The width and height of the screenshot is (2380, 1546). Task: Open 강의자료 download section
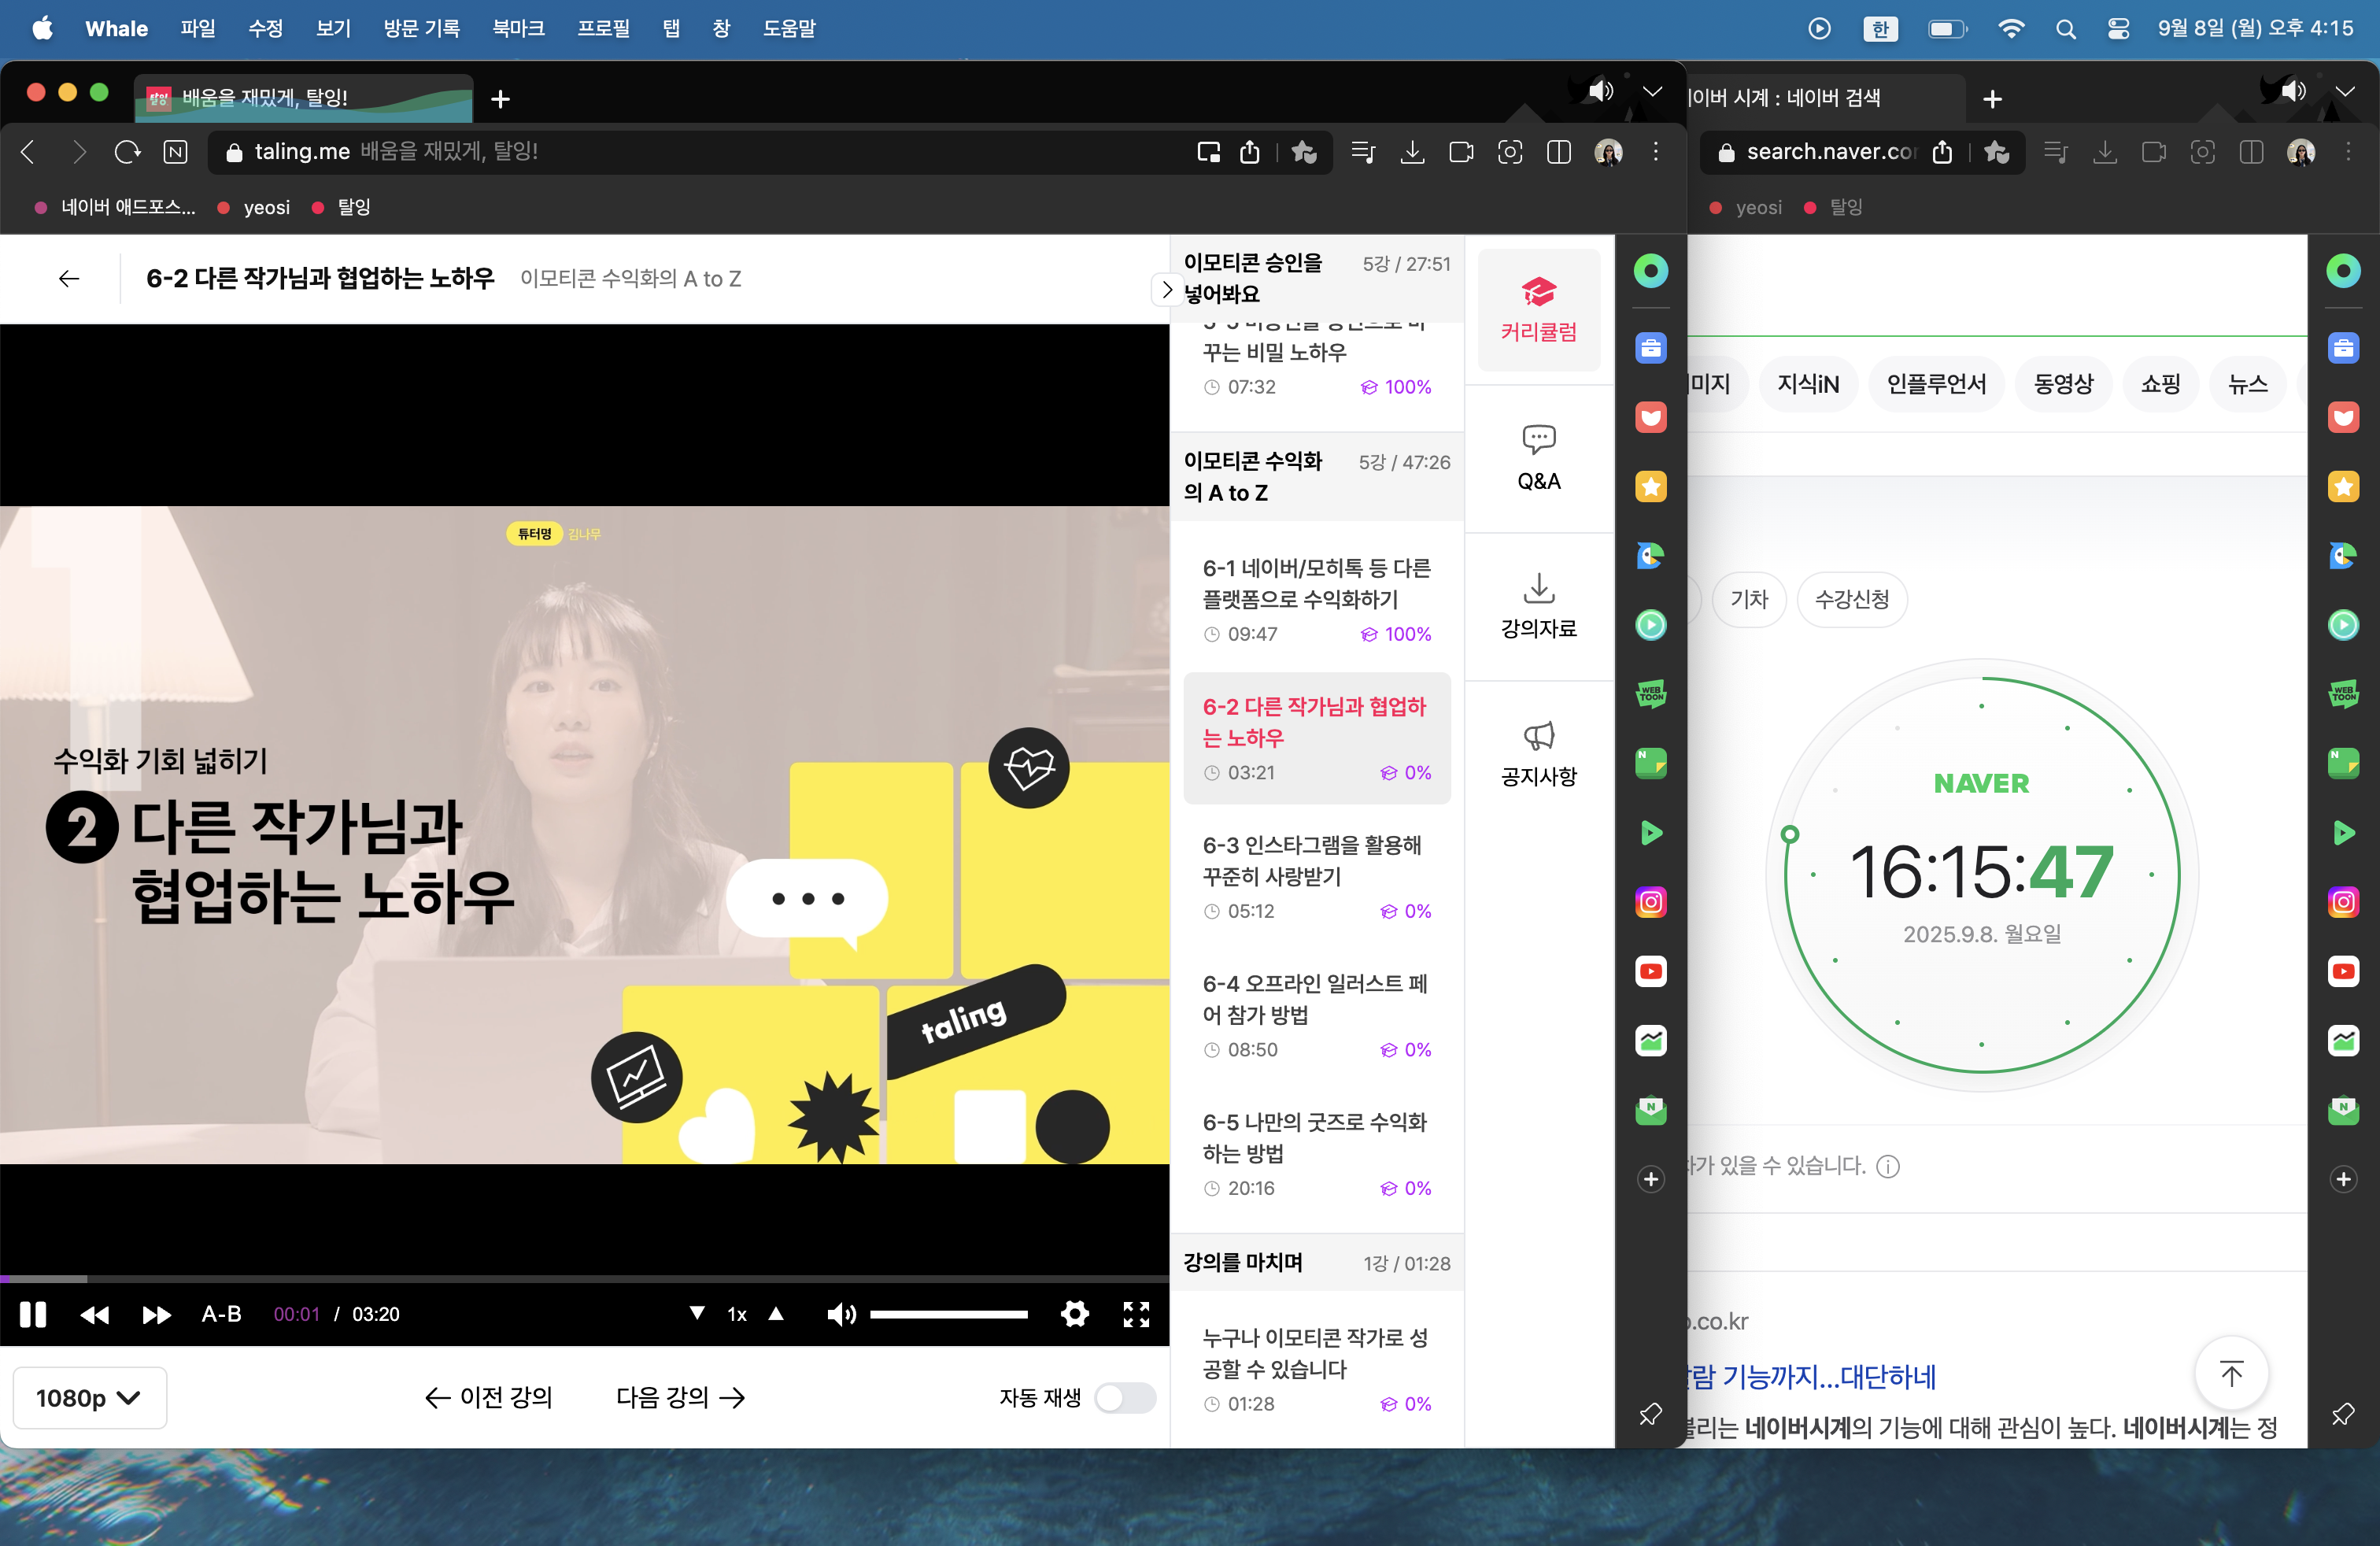coord(1538,605)
